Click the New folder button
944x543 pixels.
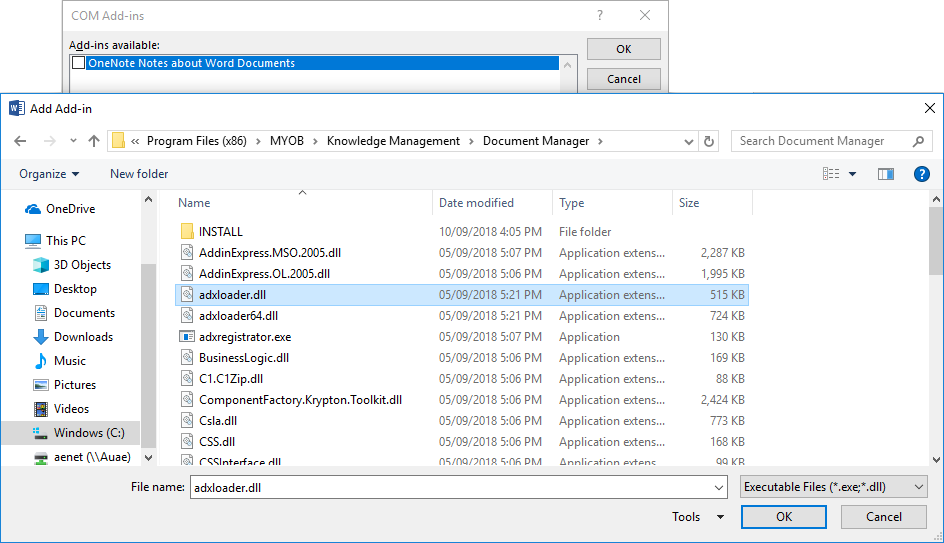pyautogui.click(x=139, y=174)
